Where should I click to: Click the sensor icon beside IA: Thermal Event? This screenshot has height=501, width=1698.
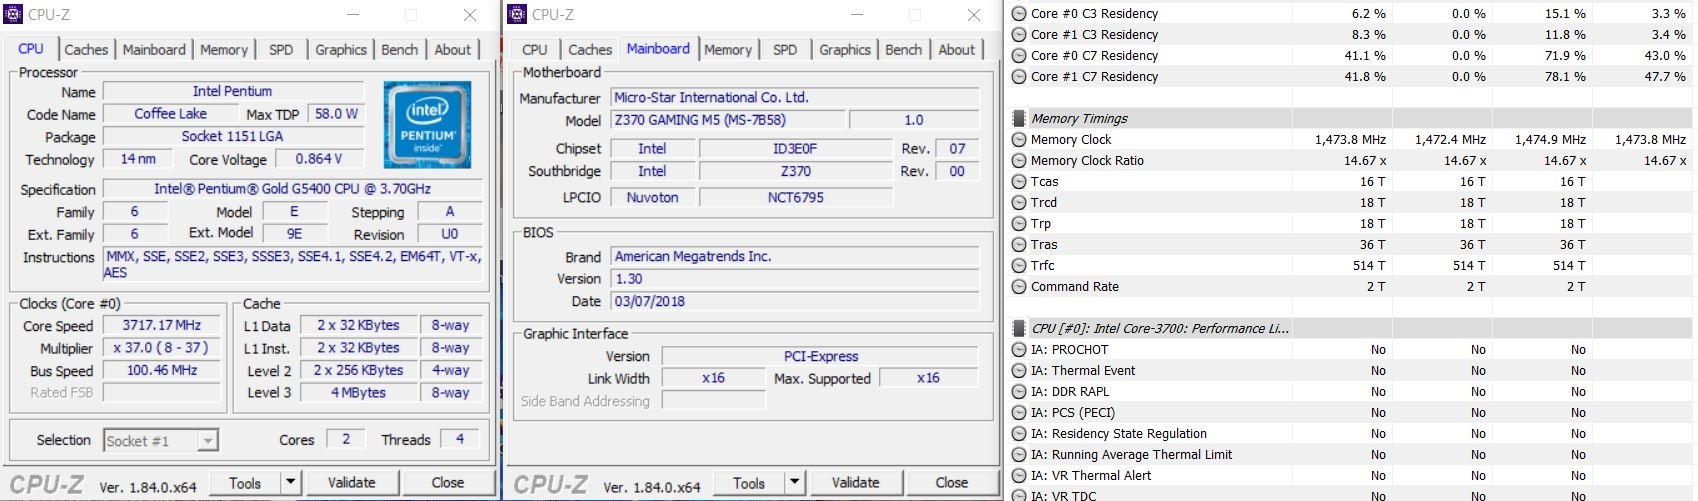click(1019, 371)
